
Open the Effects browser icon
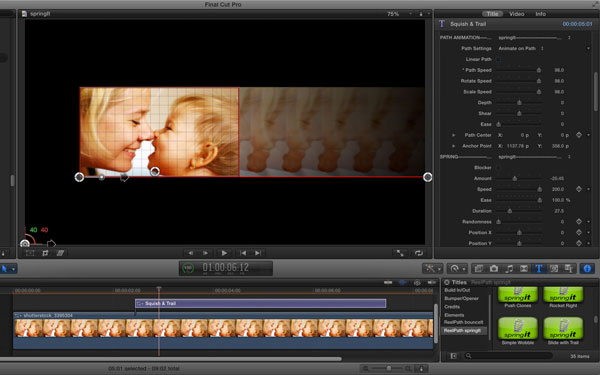478,269
